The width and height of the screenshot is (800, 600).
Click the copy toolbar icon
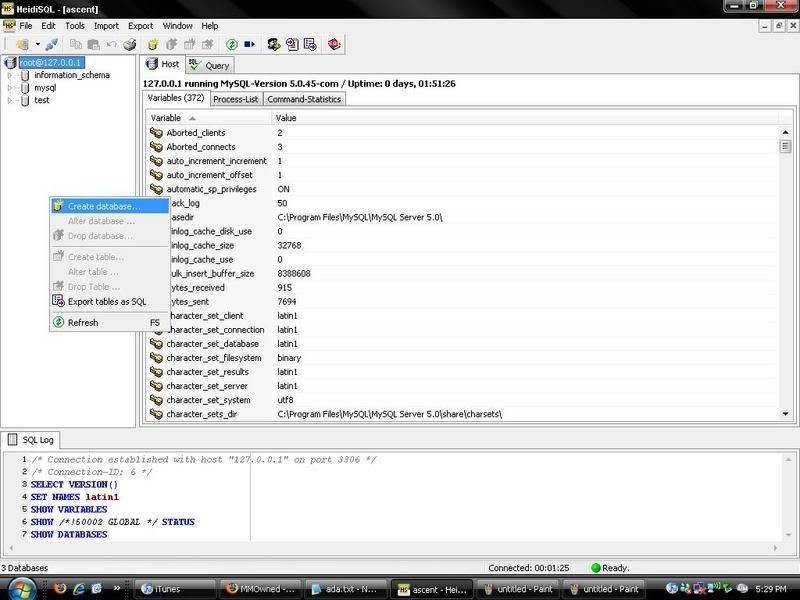pyautogui.click(x=76, y=44)
